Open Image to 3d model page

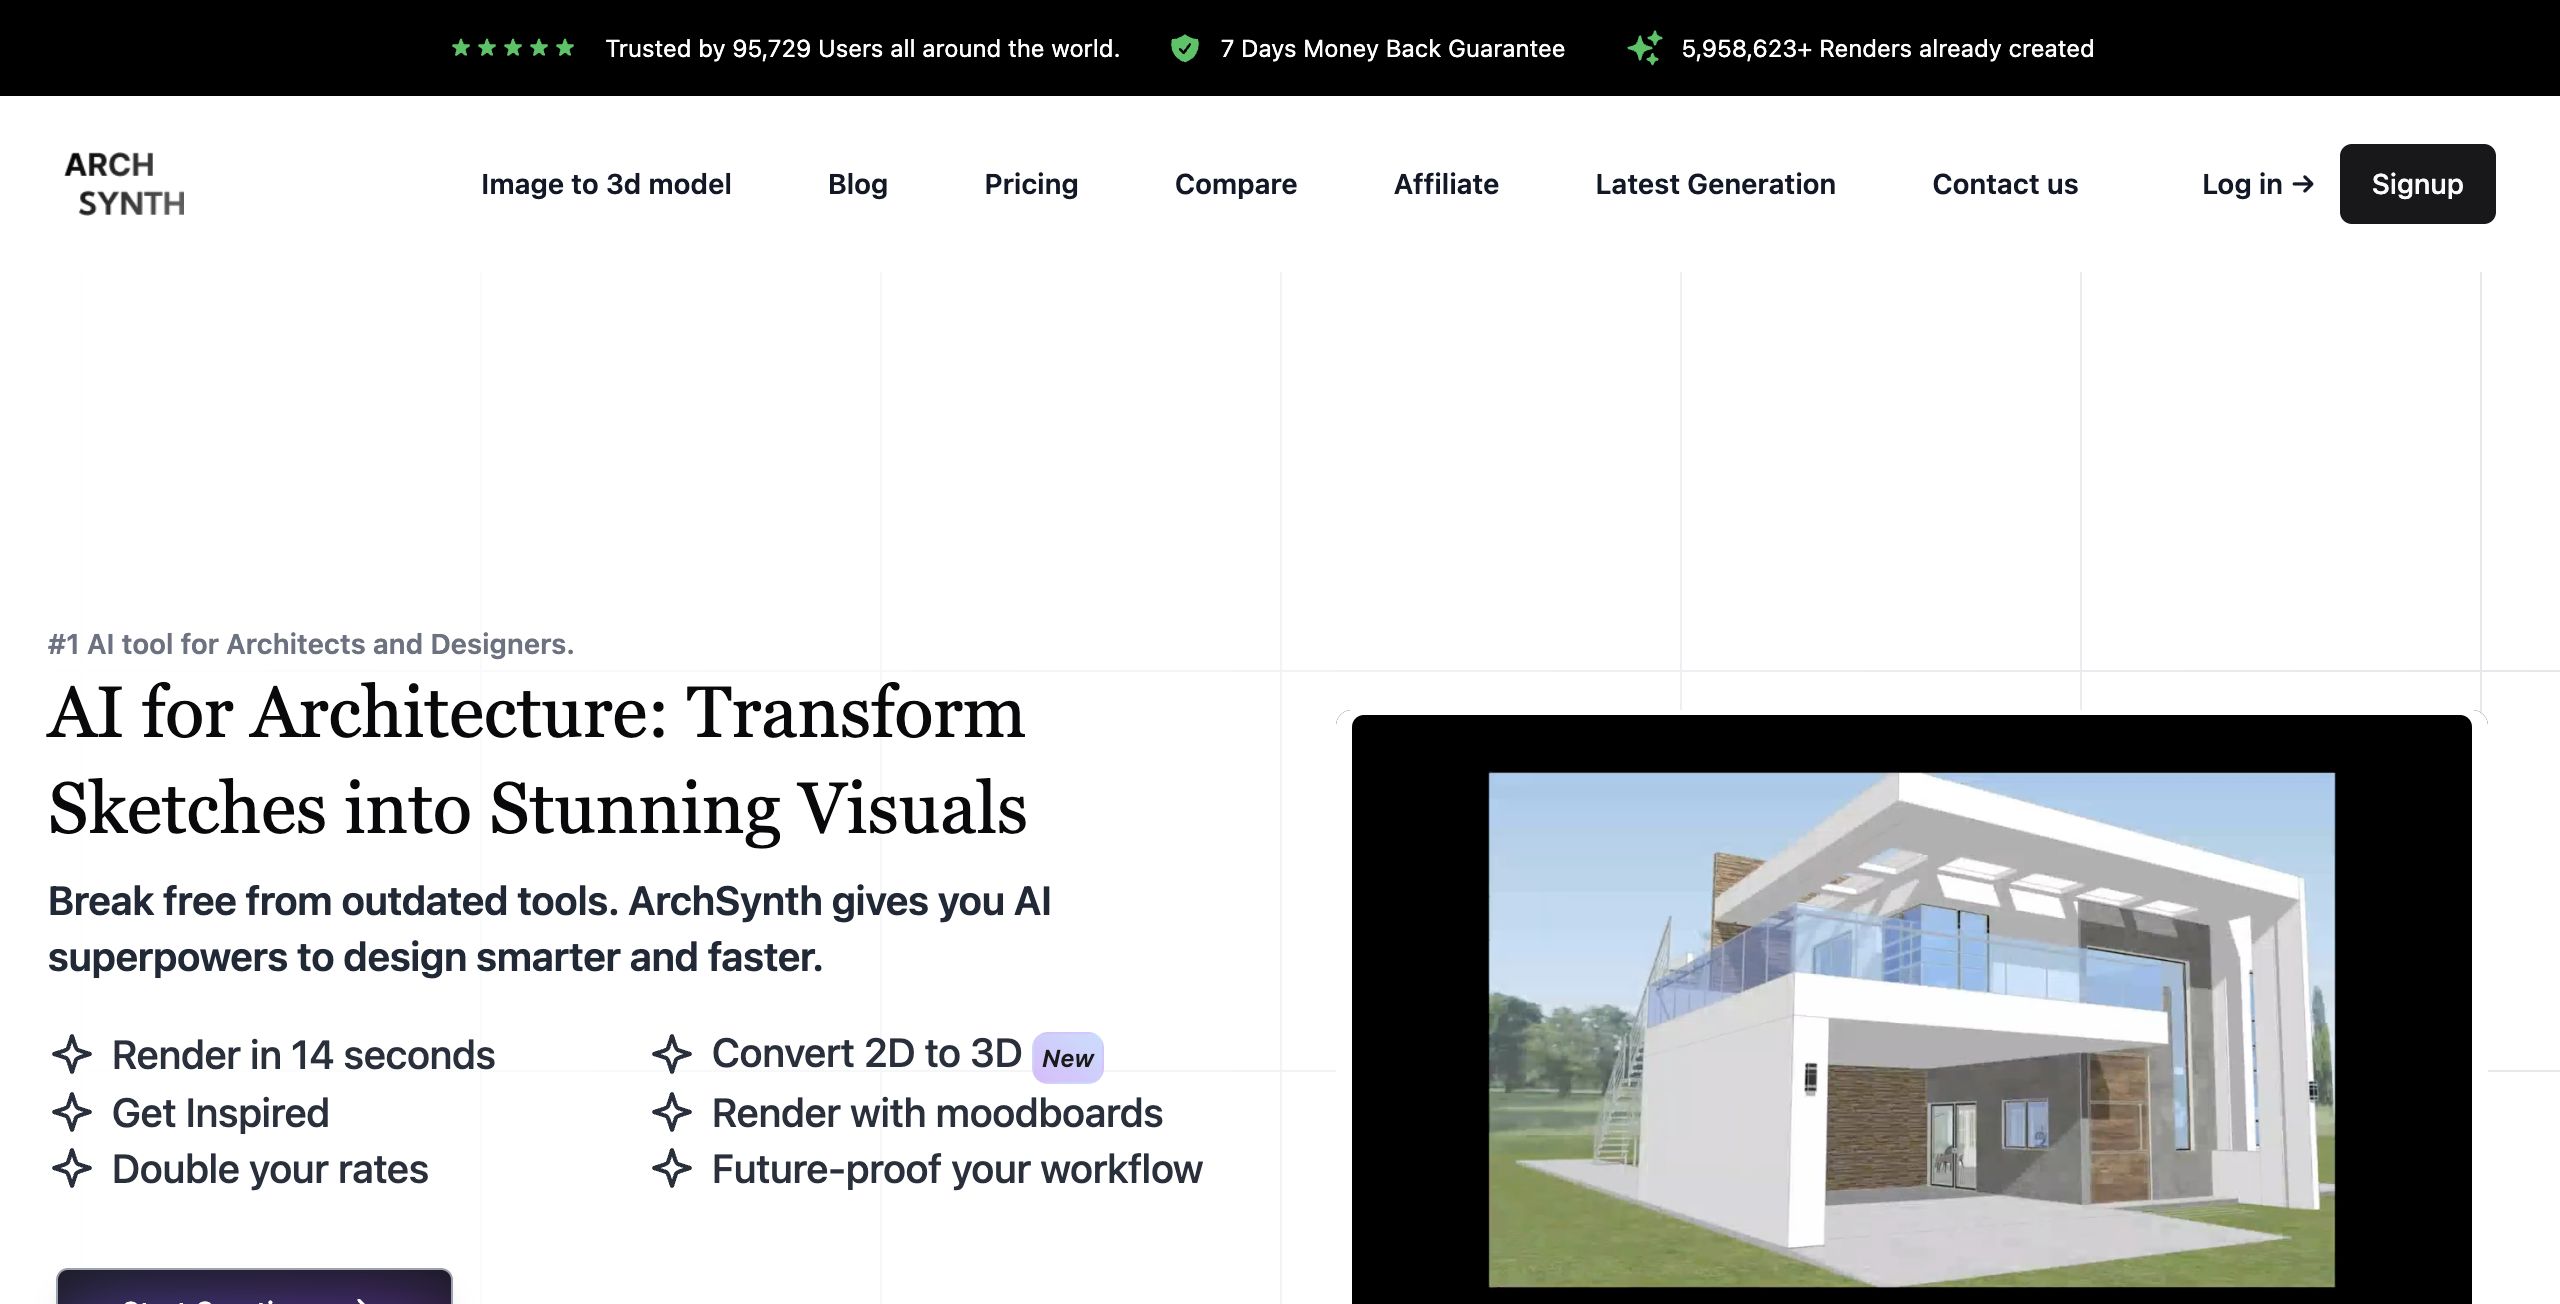(x=606, y=184)
